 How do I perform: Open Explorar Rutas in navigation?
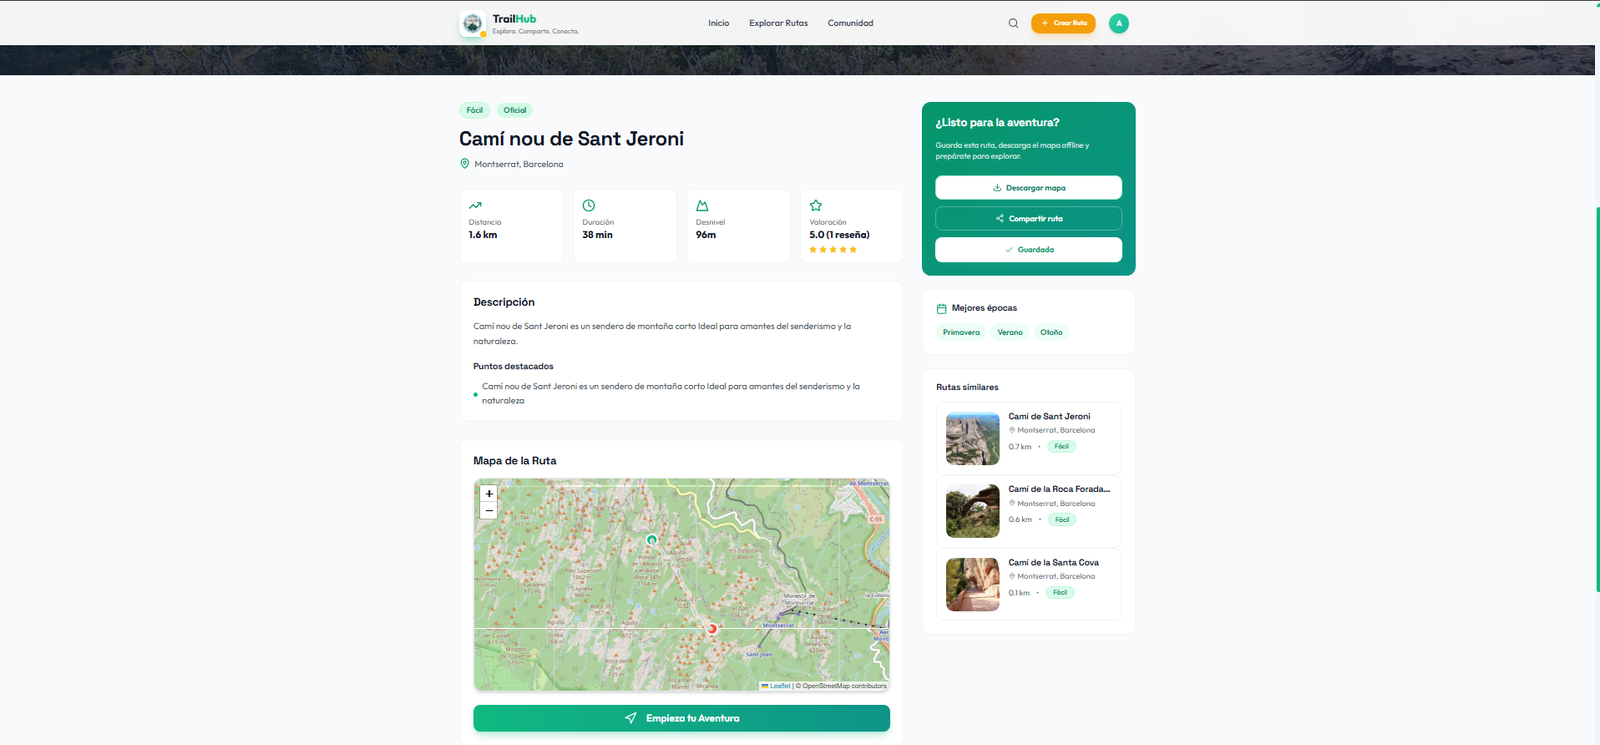click(779, 23)
